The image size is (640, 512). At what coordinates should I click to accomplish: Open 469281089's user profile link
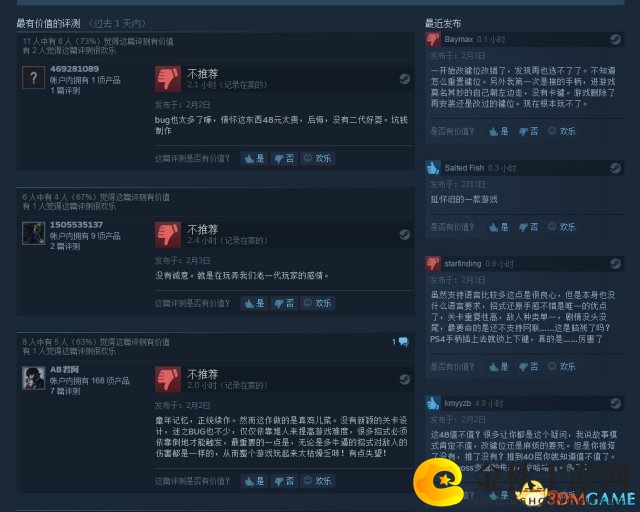[x=74, y=69]
